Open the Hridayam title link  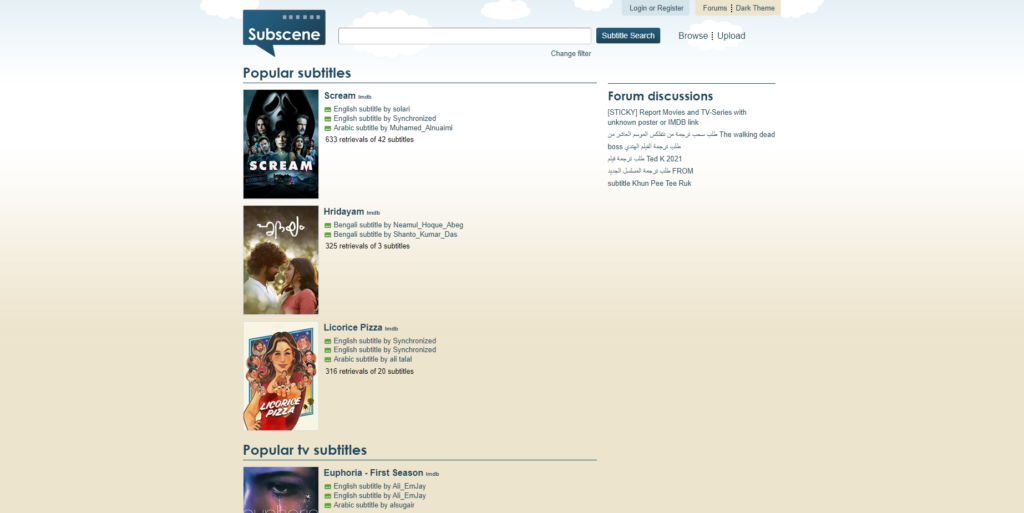[344, 211]
